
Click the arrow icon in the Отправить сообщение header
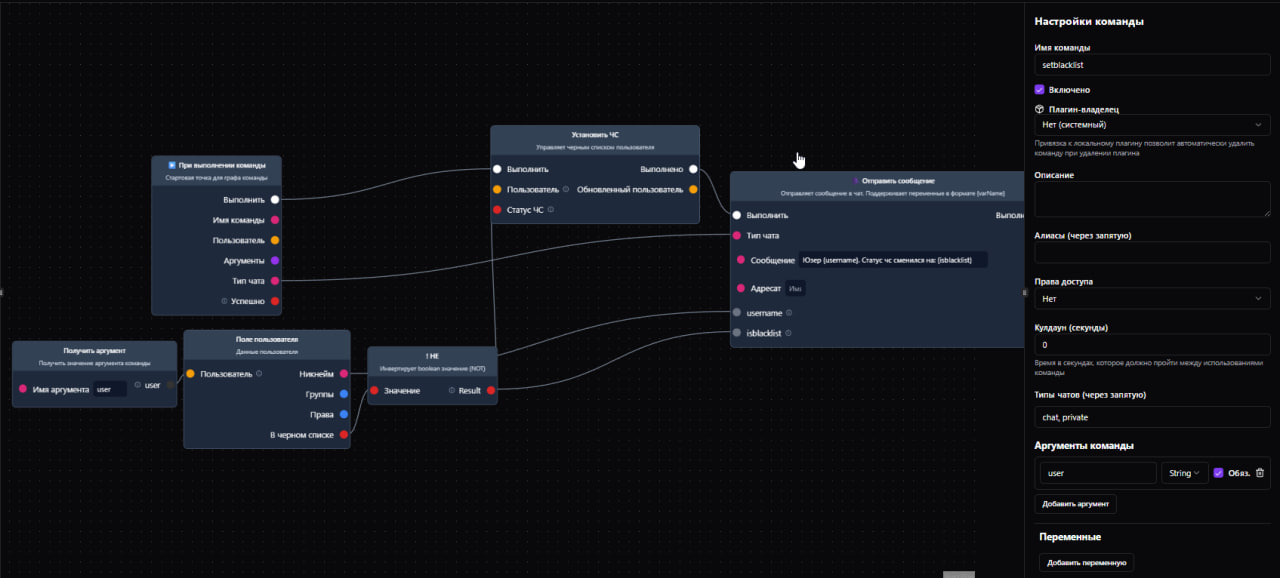click(x=856, y=181)
